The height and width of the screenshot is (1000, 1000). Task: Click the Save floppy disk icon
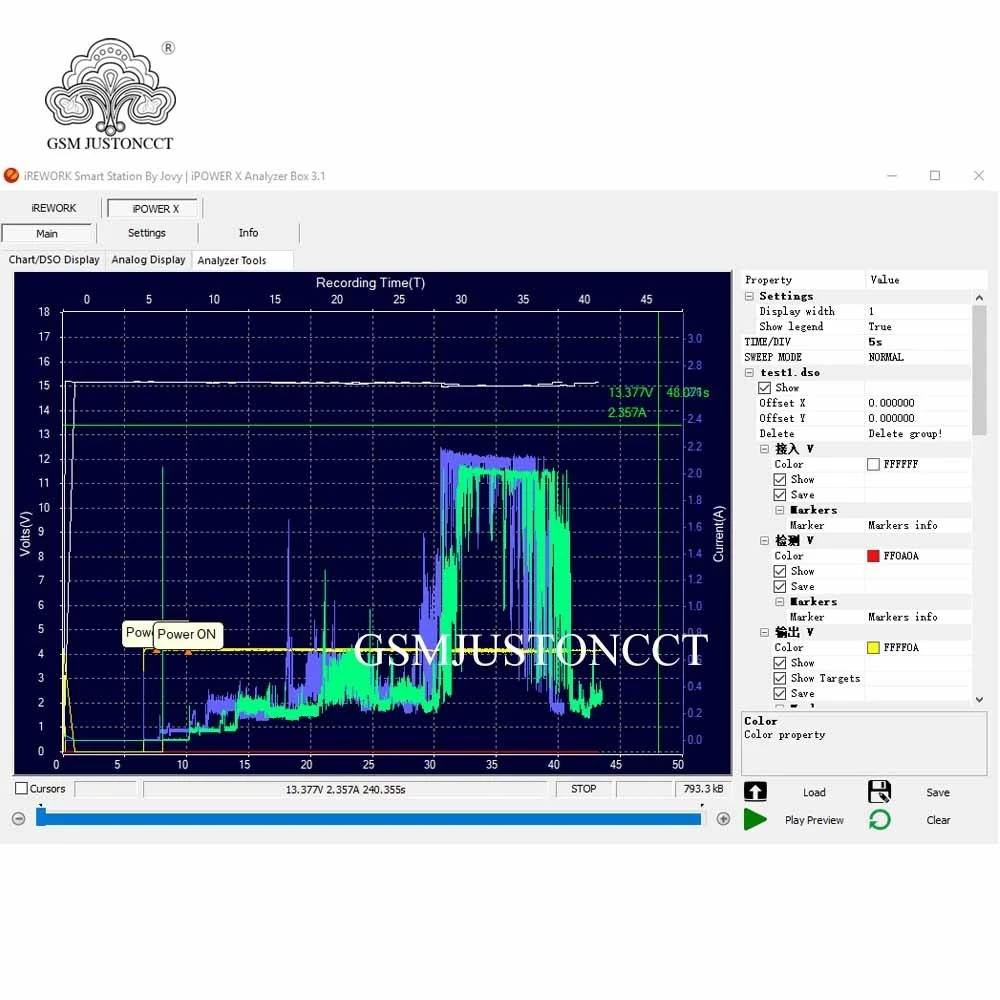click(x=879, y=791)
